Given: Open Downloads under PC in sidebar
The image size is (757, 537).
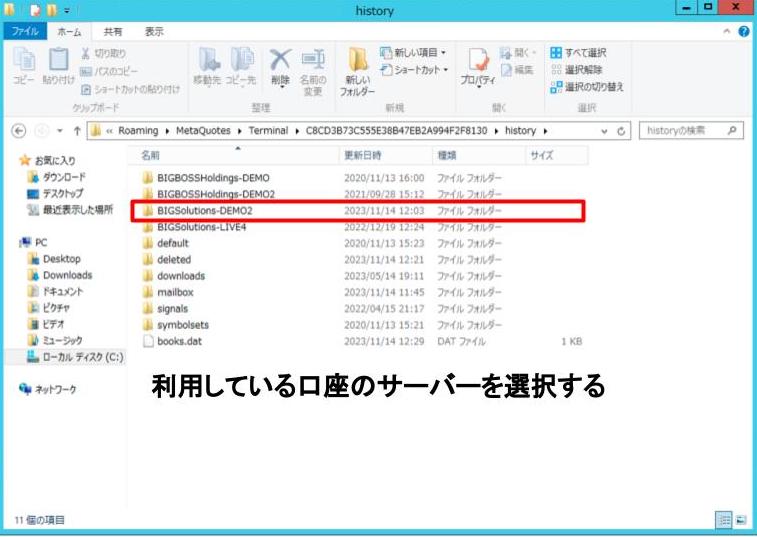Looking at the screenshot, I should pyautogui.click(x=60, y=275).
